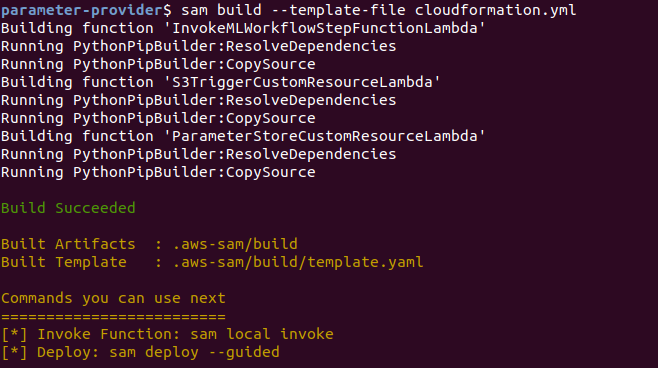Click the parameter-provider shell prompt

coord(86,10)
